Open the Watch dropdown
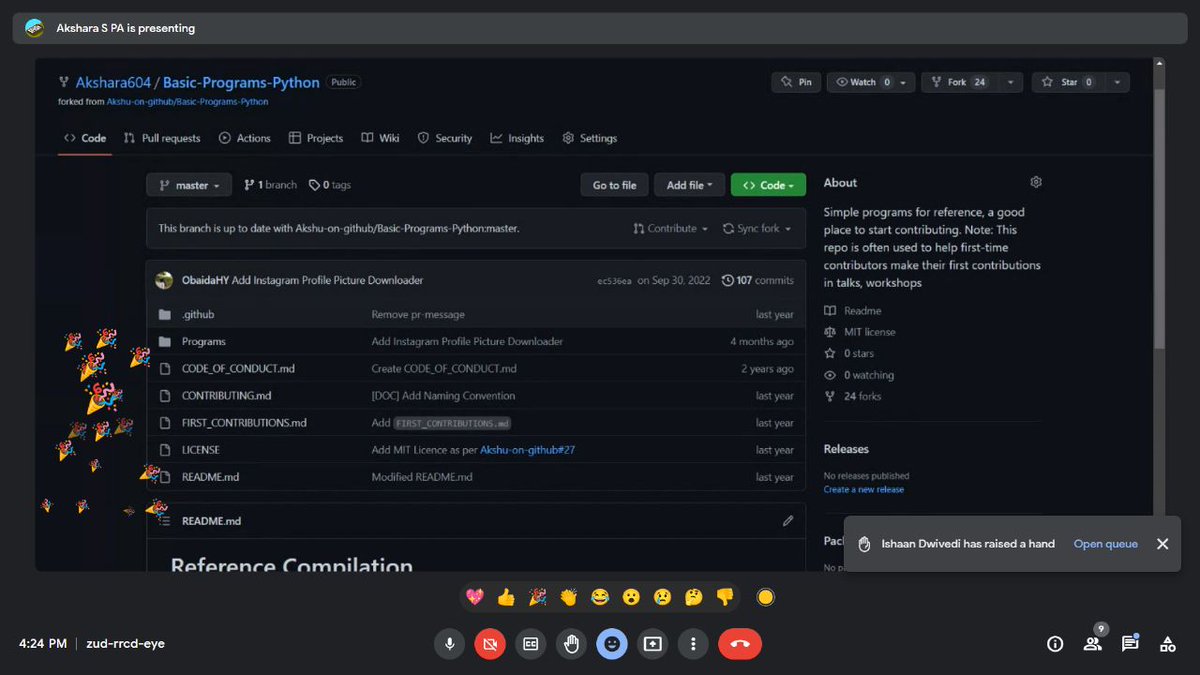 coord(871,82)
